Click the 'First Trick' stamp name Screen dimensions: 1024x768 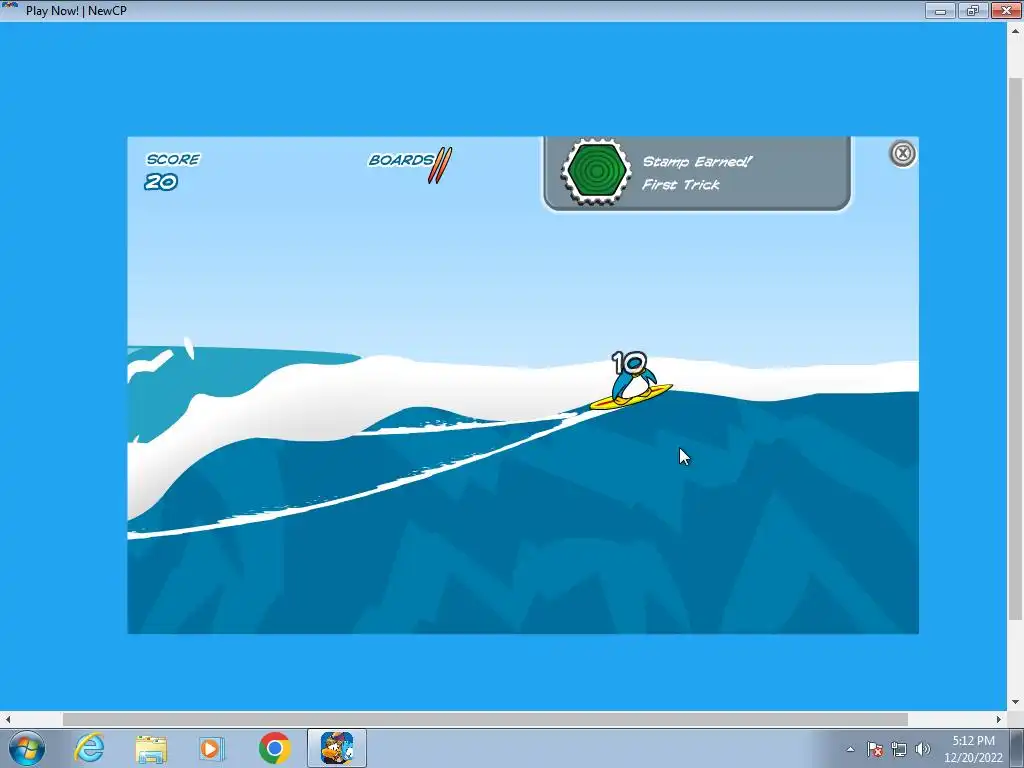point(680,185)
